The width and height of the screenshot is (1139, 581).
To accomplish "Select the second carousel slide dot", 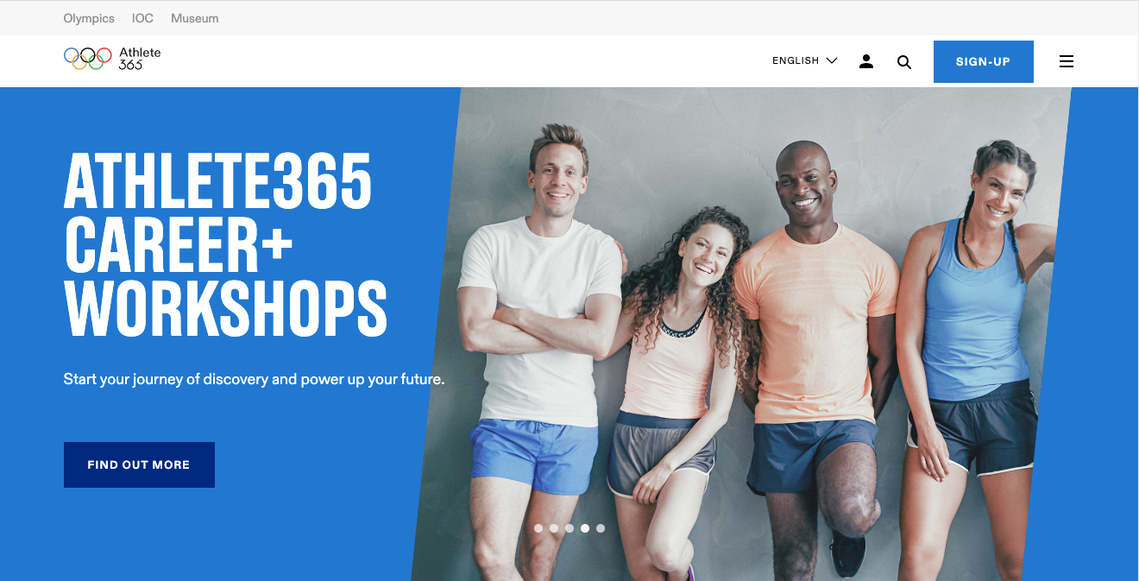I will pos(554,529).
